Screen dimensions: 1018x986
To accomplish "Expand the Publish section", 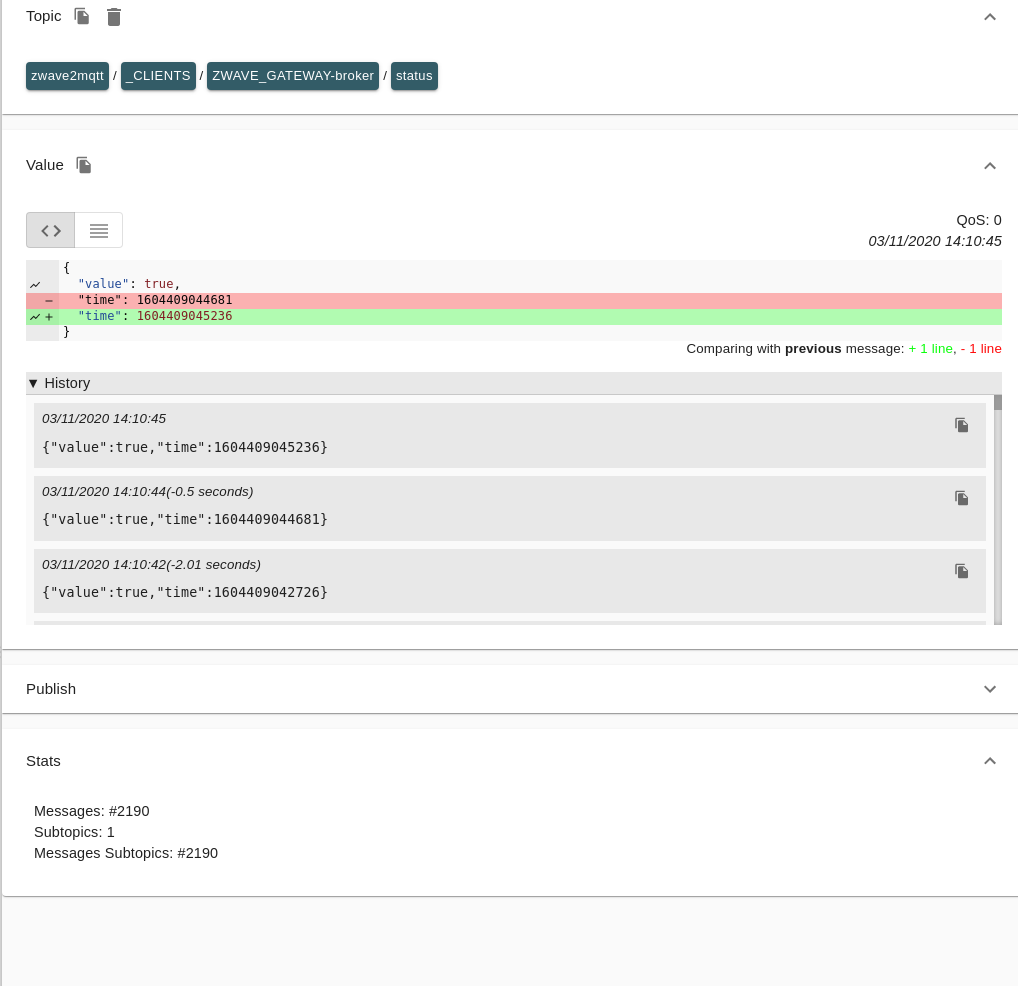I will (990, 689).
